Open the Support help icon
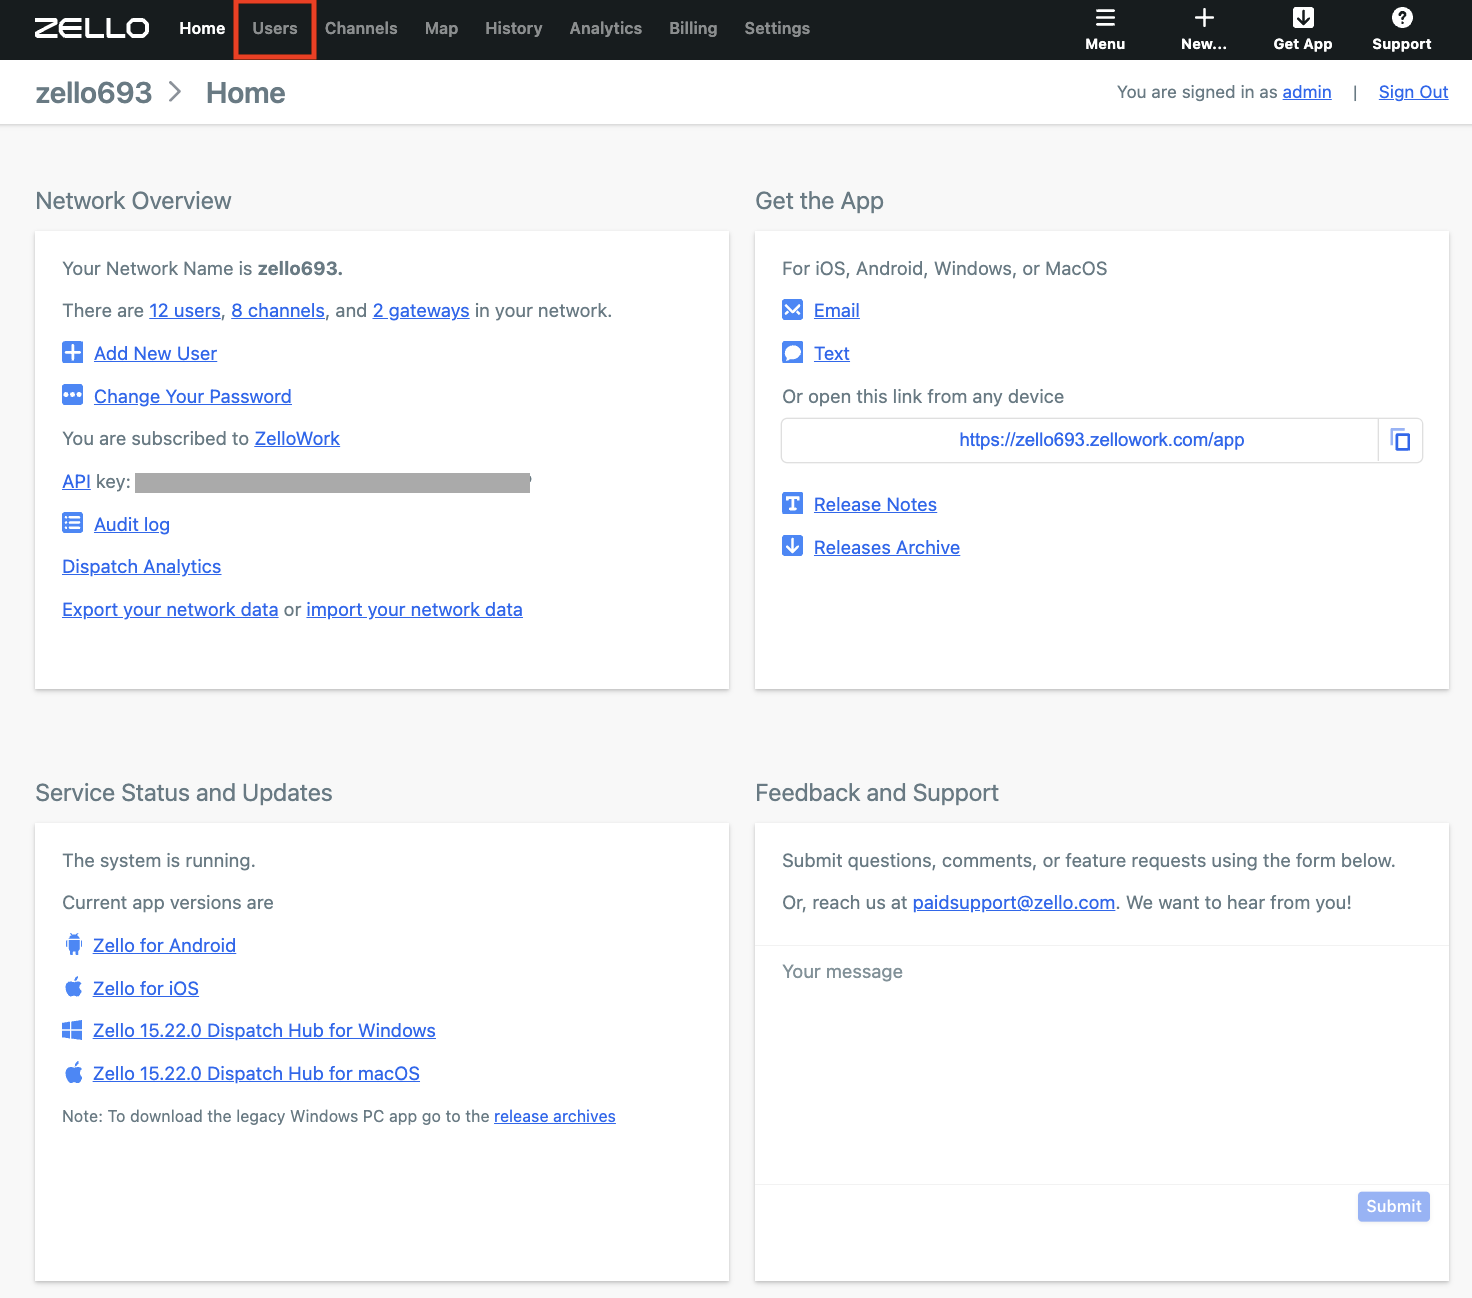Image resolution: width=1472 pixels, height=1298 pixels. [1401, 16]
